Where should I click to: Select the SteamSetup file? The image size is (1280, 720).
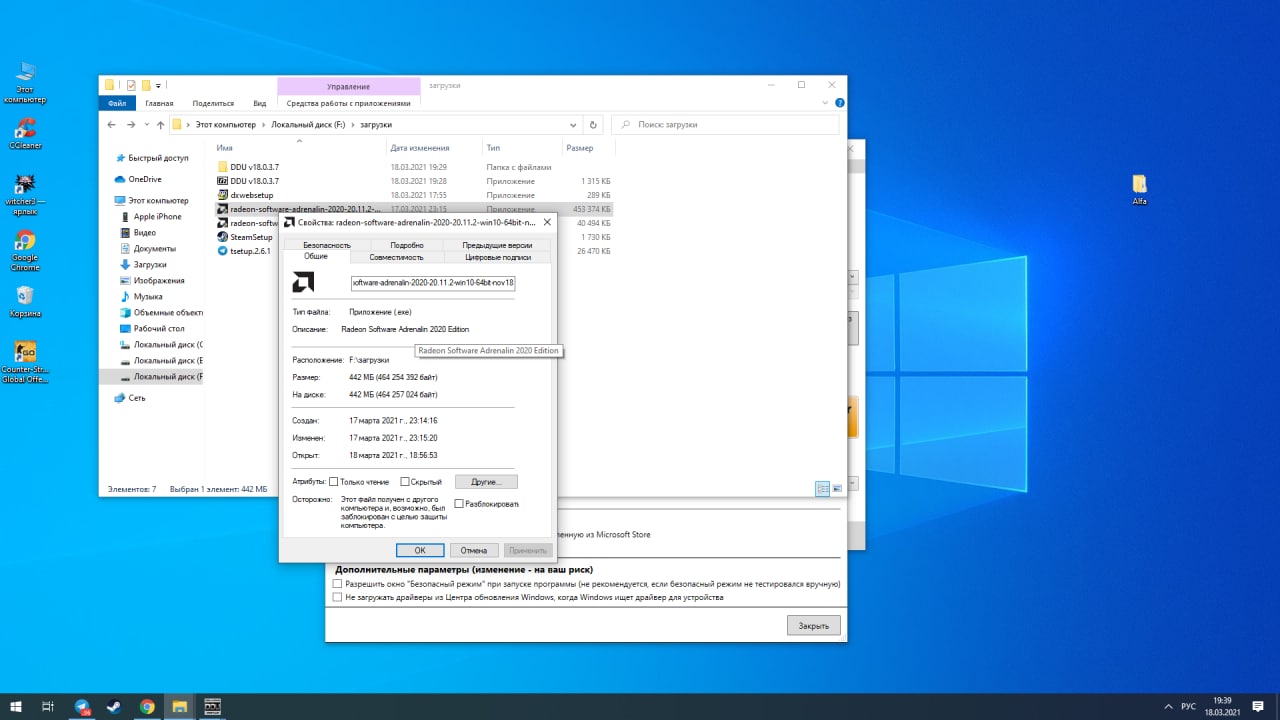tap(251, 237)
